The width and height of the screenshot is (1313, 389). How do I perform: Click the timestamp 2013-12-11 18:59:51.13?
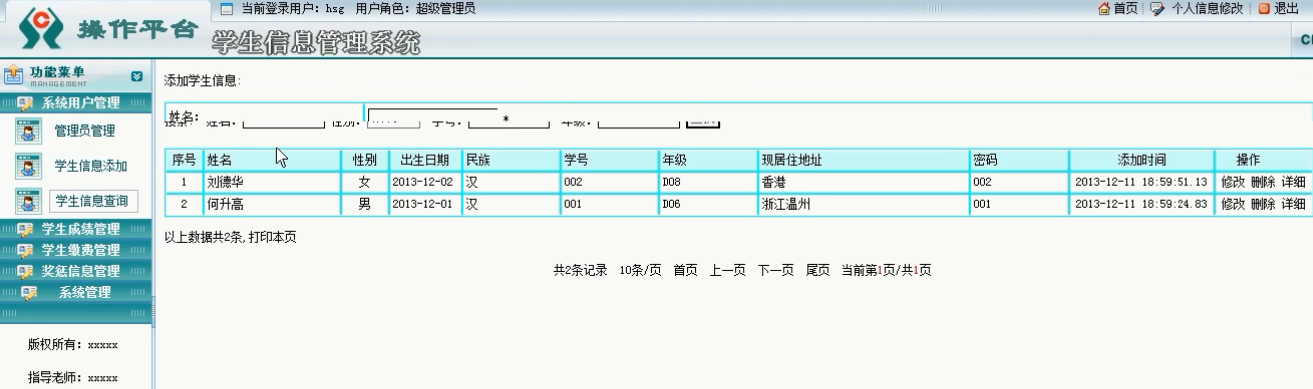pyautogui.click(x=1141, y=182)
